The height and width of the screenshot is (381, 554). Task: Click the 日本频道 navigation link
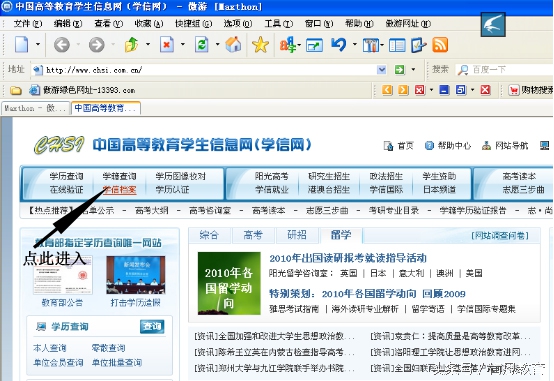click(x=440, y=190)
